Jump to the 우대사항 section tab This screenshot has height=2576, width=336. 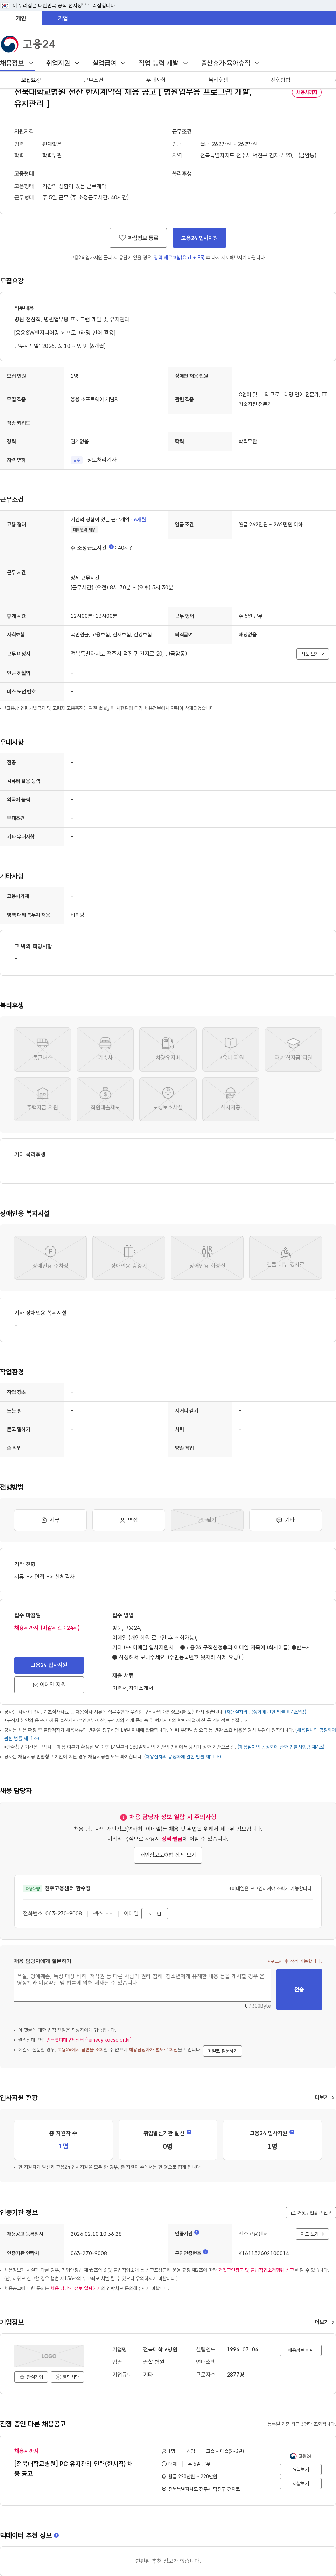click(156, 80)
